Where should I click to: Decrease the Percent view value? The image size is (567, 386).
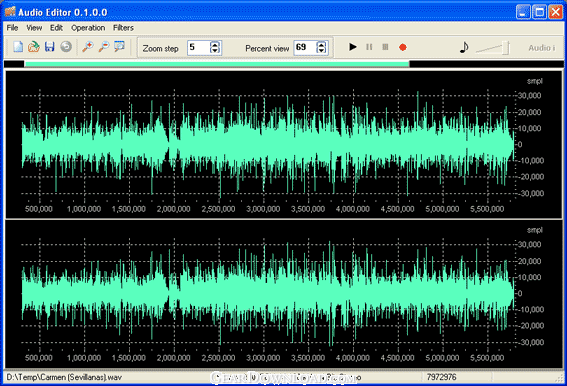coord(321,50)
